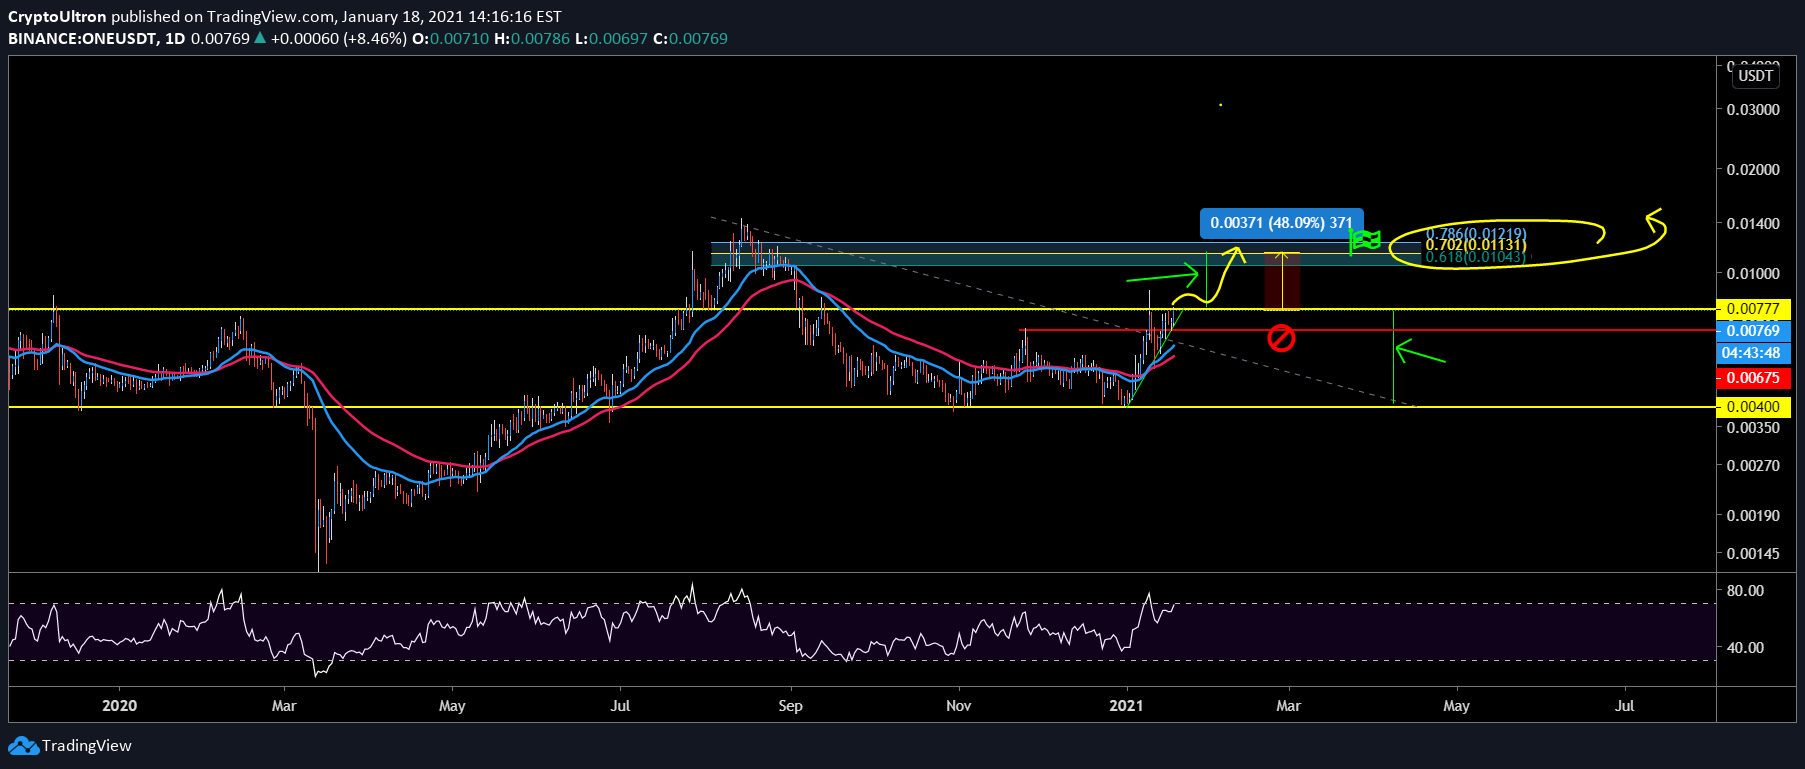The image size is (1805, 769).
Task: Click the 0.702(0.01131) Fibonacci level label
Action: pos(1476,245)
